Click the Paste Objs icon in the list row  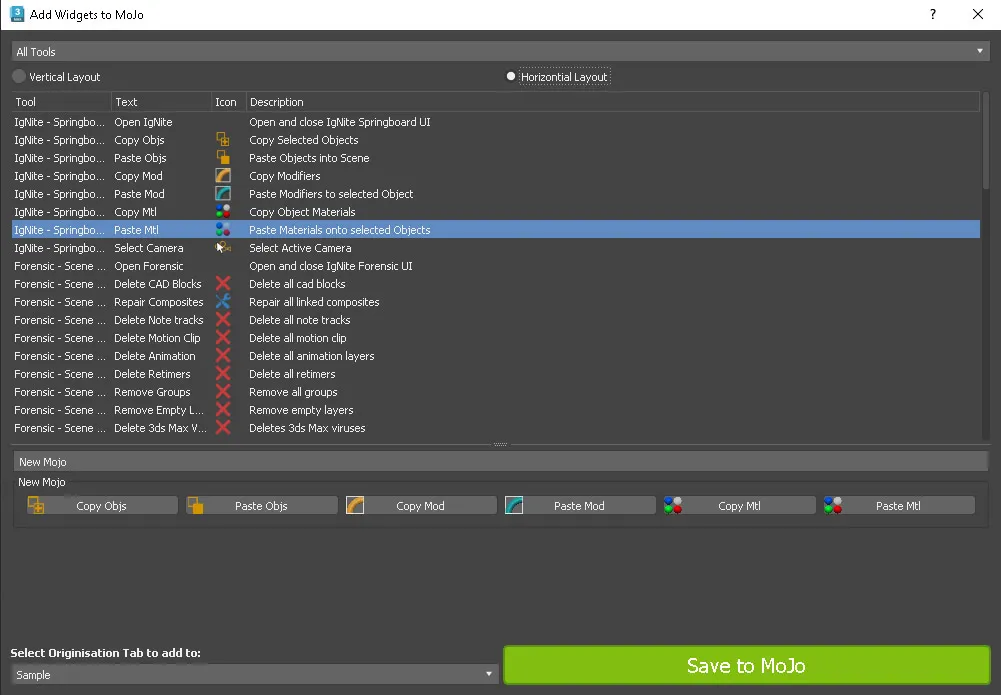point(223,158)
